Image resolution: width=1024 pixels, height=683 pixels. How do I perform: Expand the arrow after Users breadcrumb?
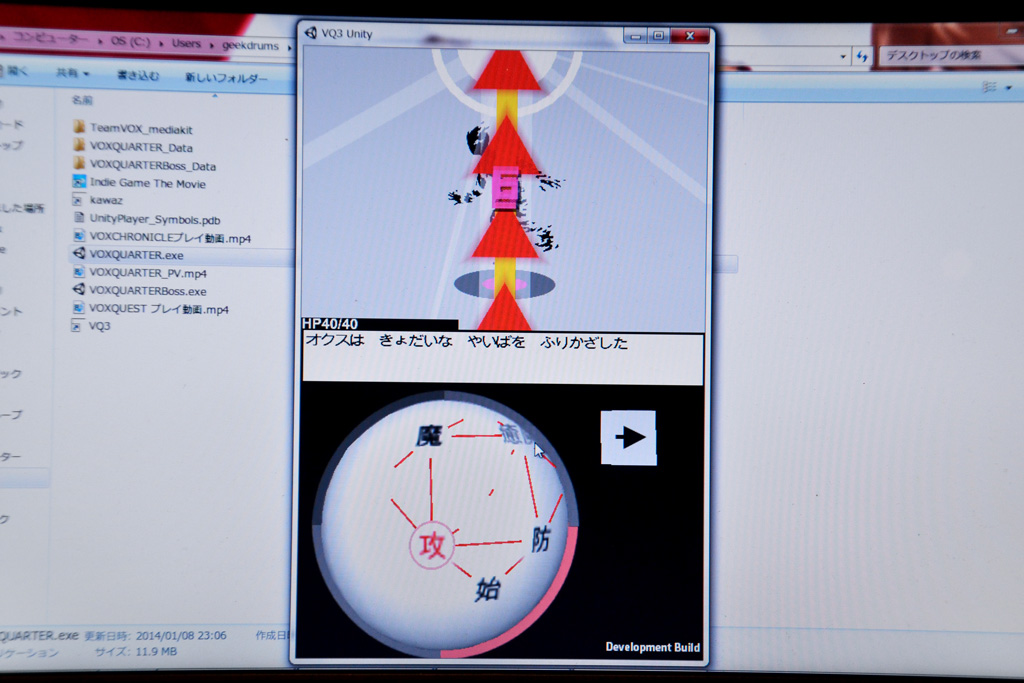click(x=212, y=45)
